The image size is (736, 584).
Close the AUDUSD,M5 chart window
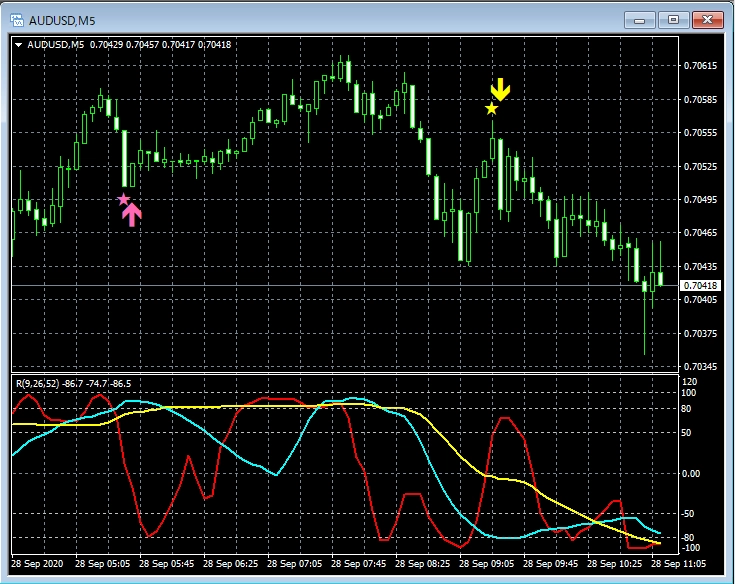pyautogui.click(x=706, y=19)
